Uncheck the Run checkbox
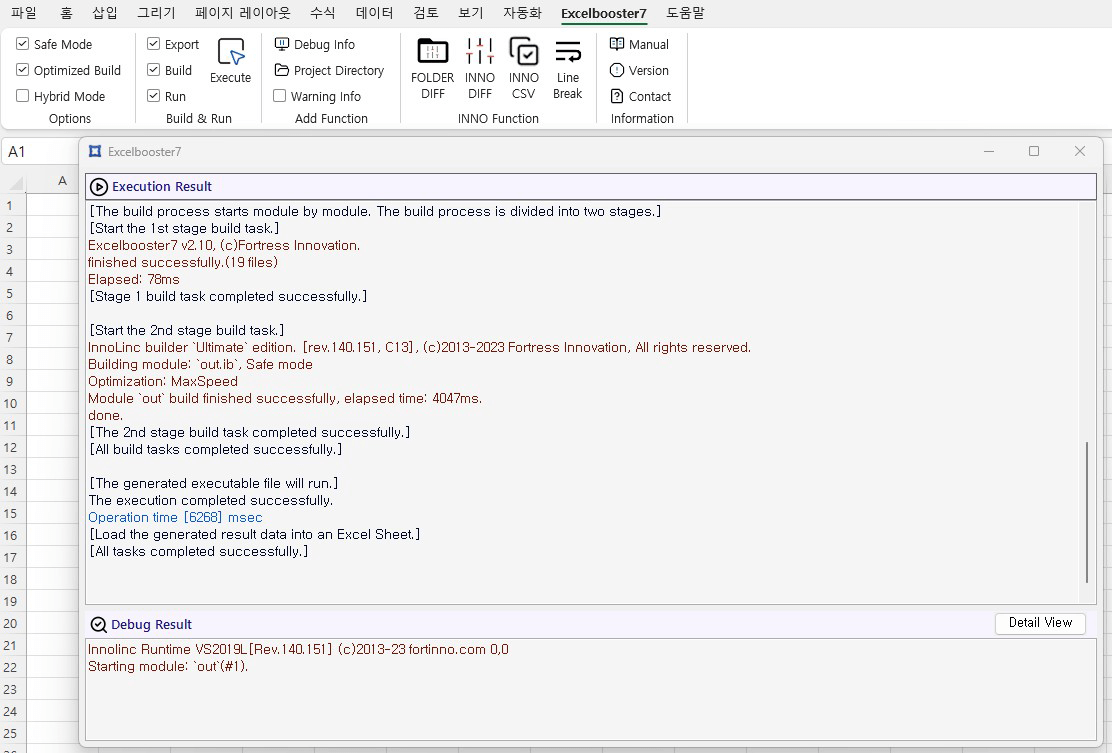Image resolution: width=1112 pixels, height=753 pixels. (x=153, y=96)
